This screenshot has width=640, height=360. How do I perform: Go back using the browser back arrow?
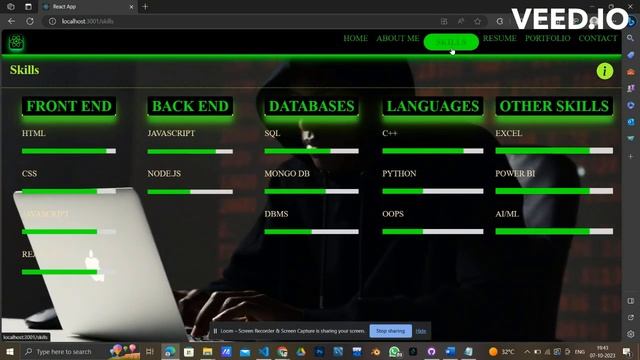tap(11, 21)
